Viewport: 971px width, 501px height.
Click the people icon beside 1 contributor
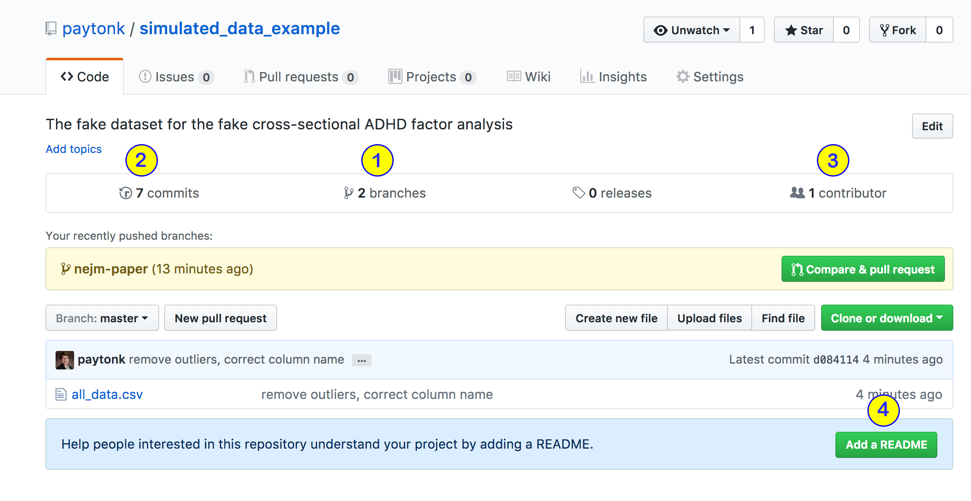pyautogui.click(x=797, y=193)
